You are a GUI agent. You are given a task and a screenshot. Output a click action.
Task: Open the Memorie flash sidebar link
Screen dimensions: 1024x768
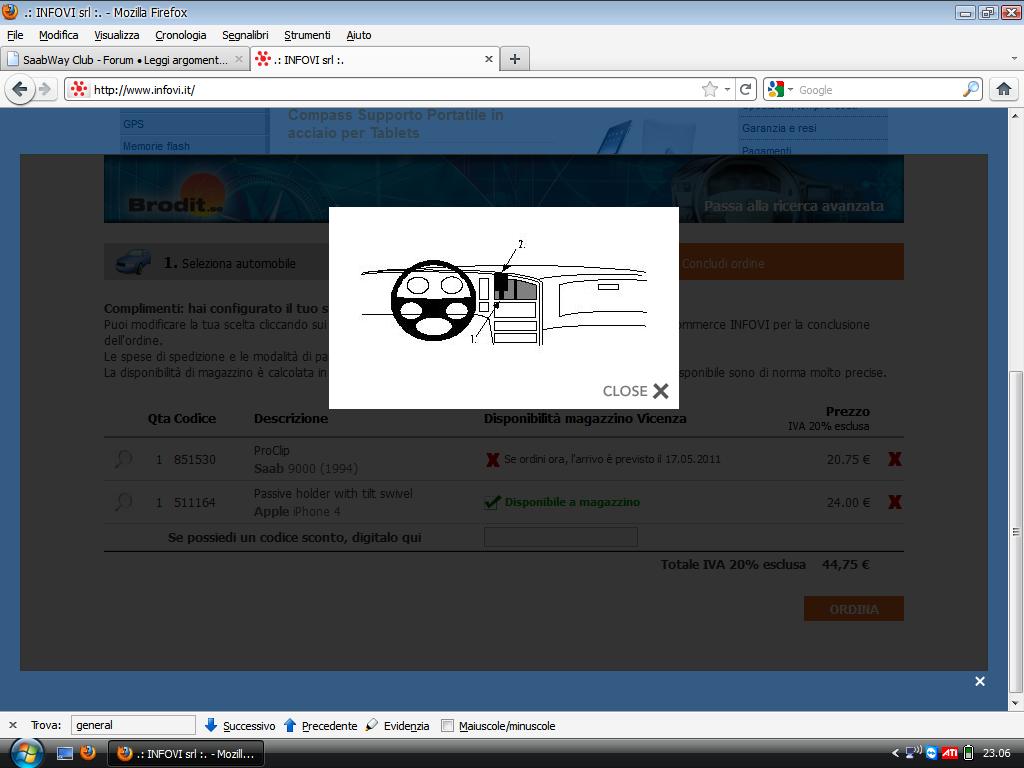pyautogui.click(x=156, y=146)
